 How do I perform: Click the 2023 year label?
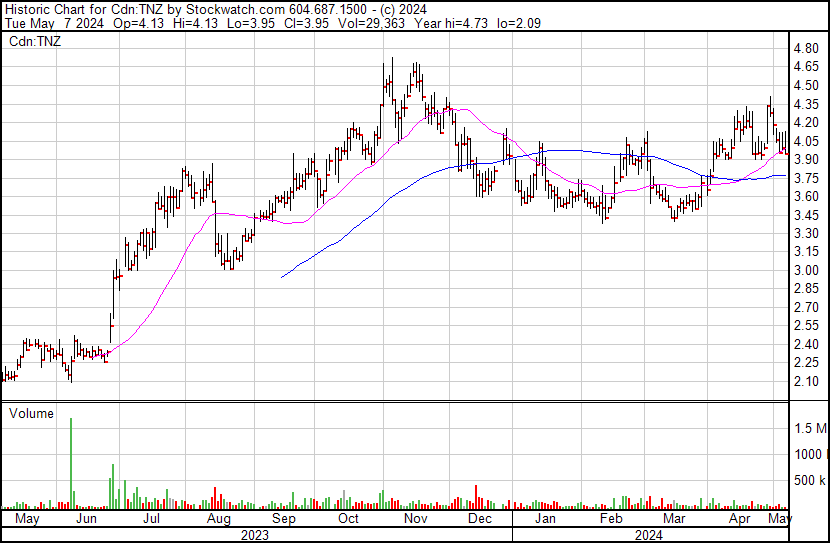click(256, 534)
